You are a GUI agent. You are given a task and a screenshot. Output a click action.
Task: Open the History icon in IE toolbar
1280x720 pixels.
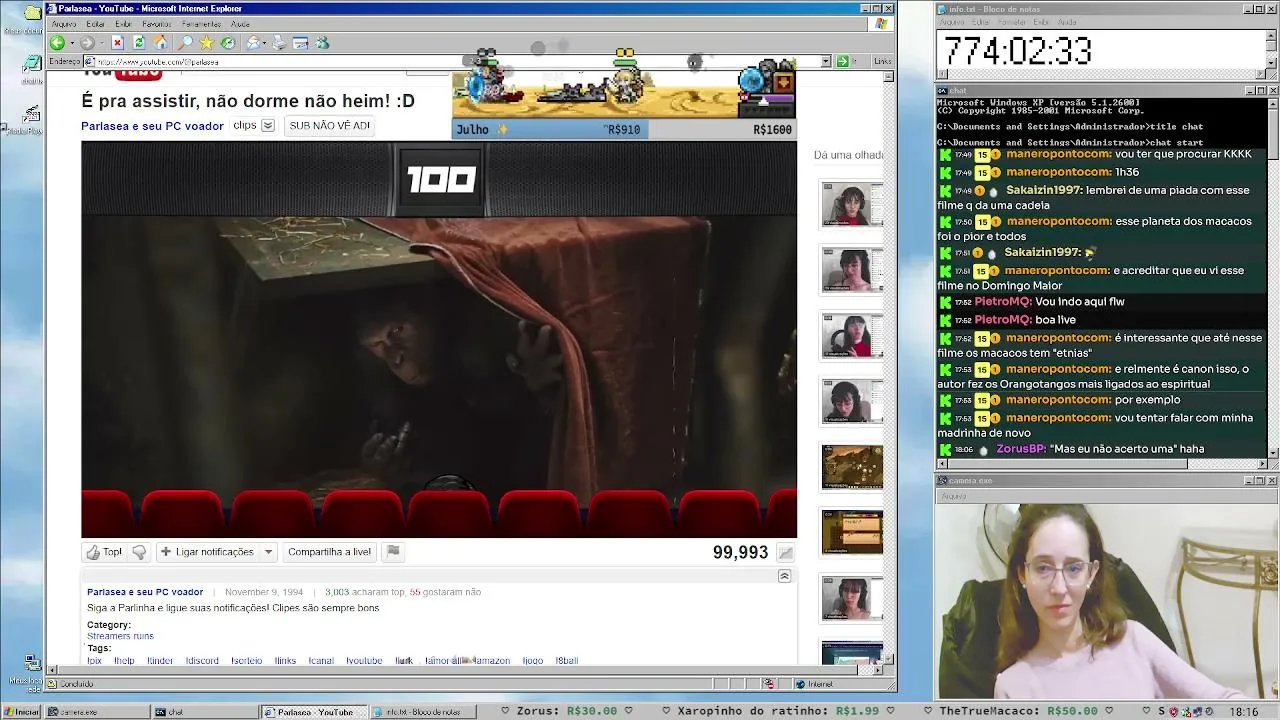(x=228, y=43)
